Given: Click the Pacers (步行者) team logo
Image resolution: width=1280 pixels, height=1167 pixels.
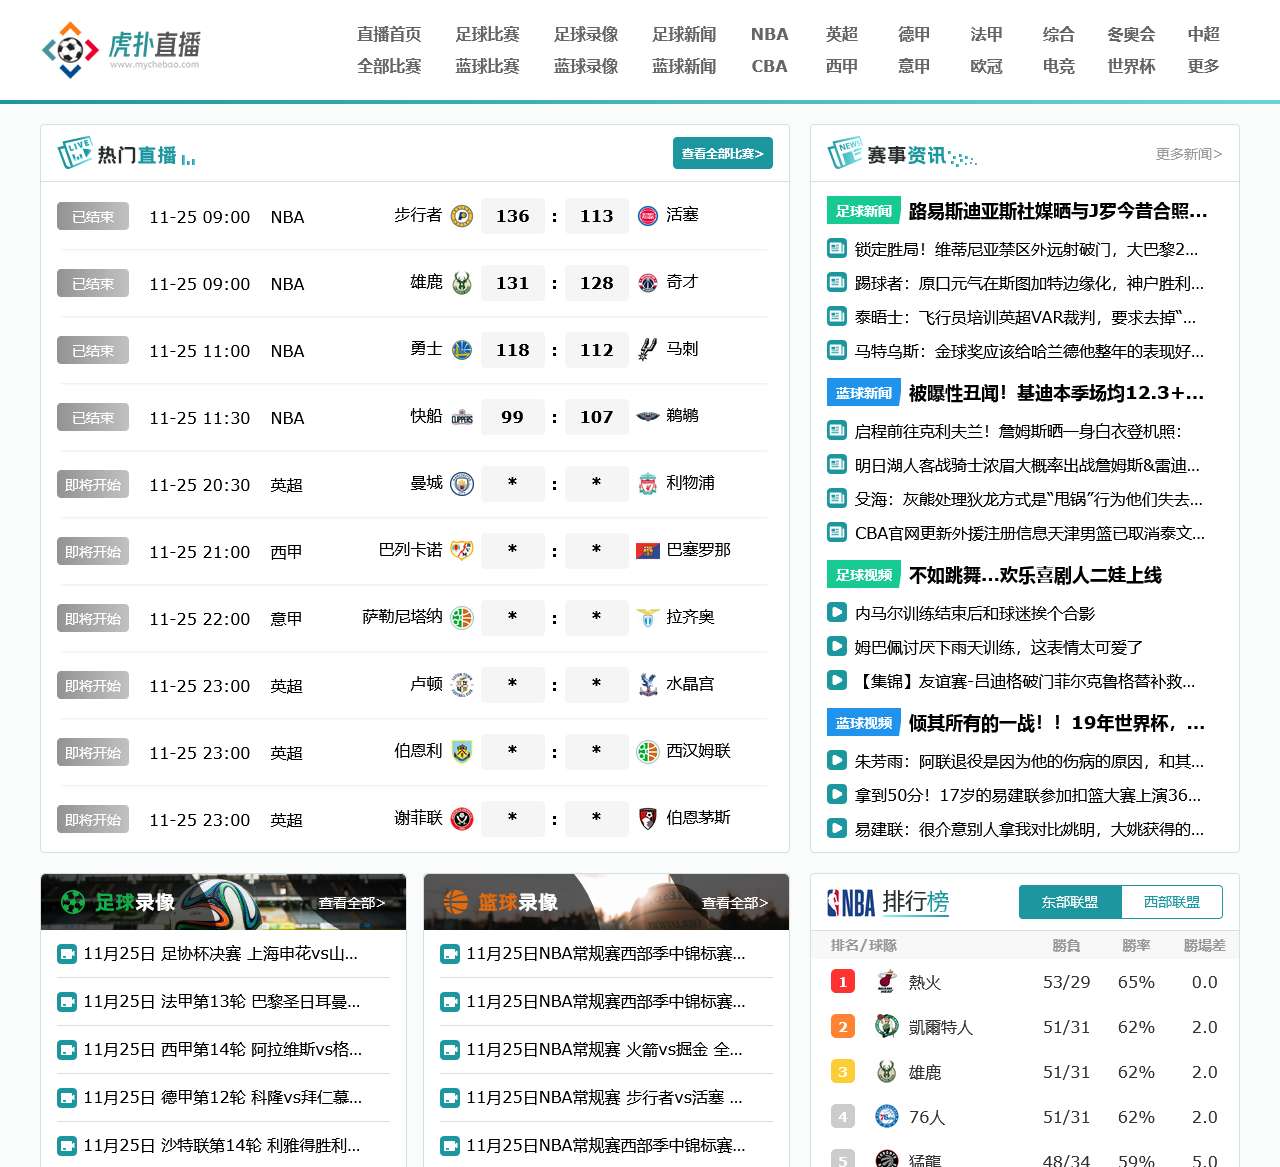Looking at the screenshot, I should coord(462,216).
